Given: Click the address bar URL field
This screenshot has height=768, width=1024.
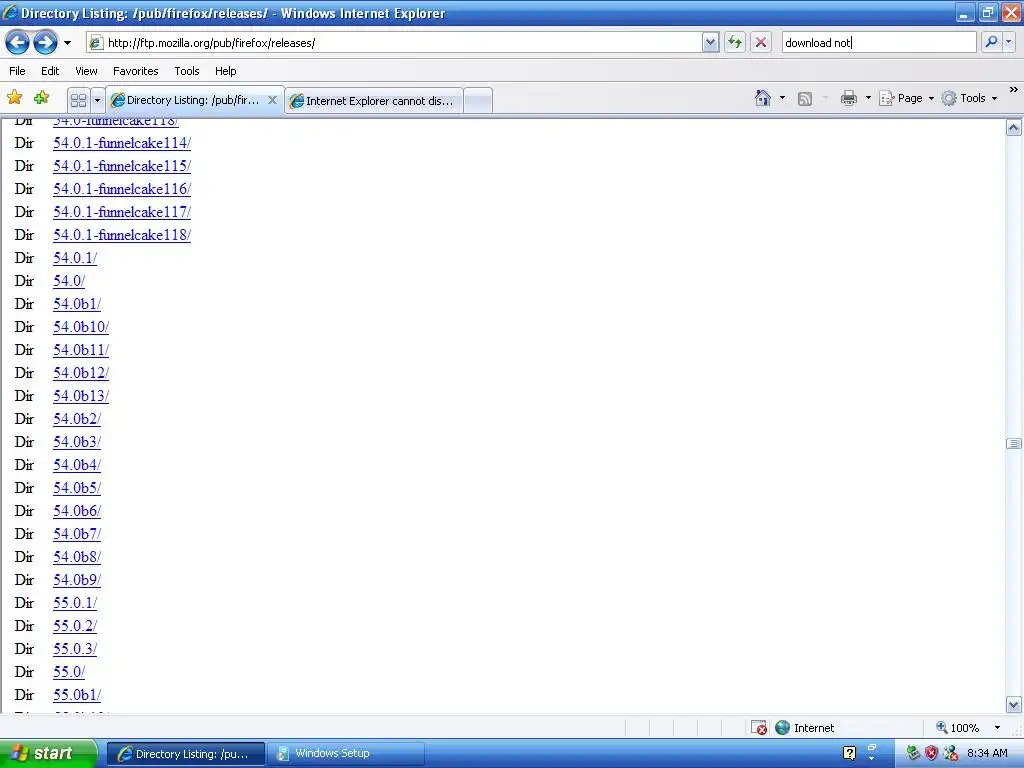Looking at the screenshot, I should pos(394,43).
